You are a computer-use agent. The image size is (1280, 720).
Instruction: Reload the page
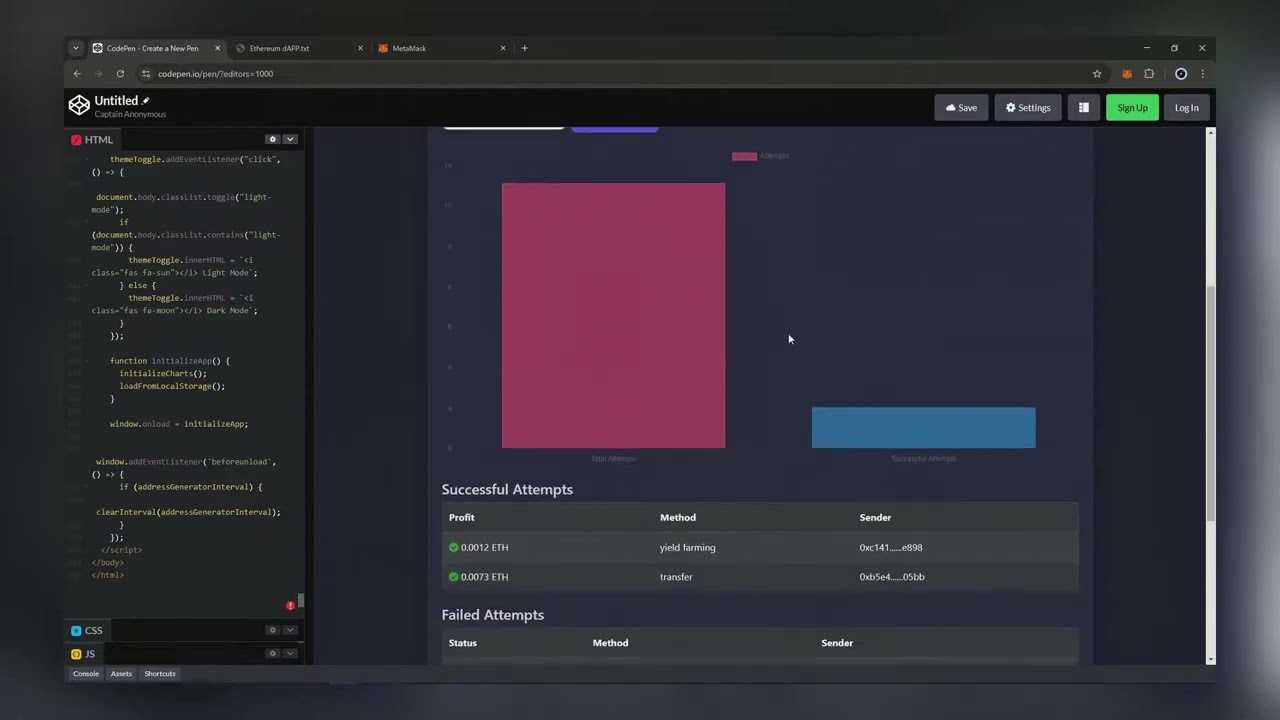pos(120,74)
